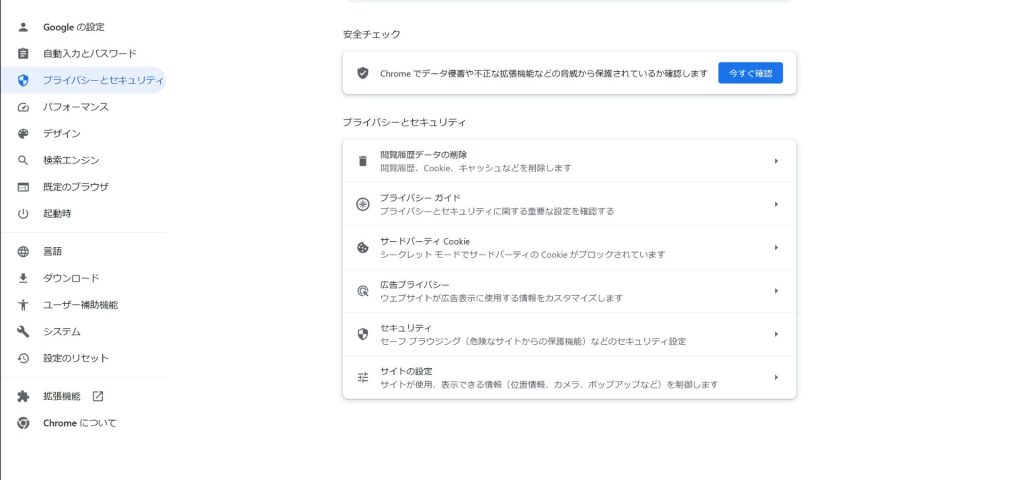Expand the サイトの設定 row arrow
Image resolution: width=1024 pixels, height=480 pixels.
coord(776,377)
